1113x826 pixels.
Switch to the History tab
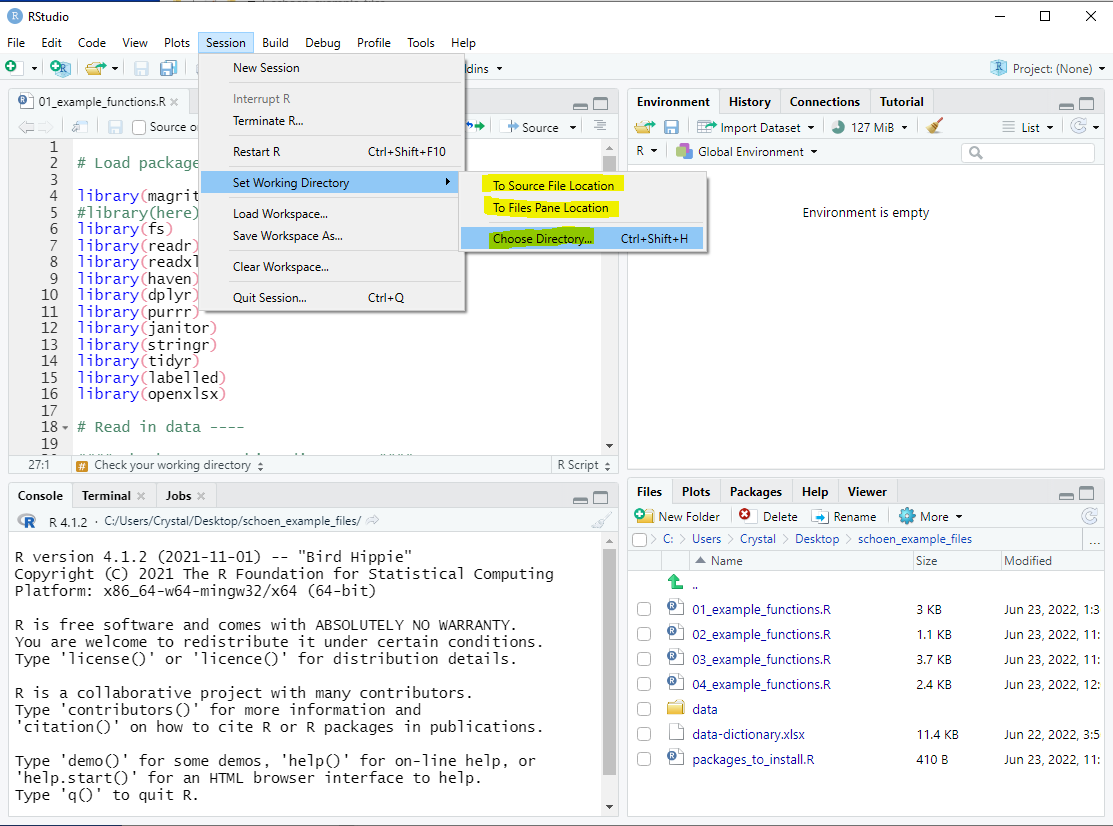click(x=750, y=101)
